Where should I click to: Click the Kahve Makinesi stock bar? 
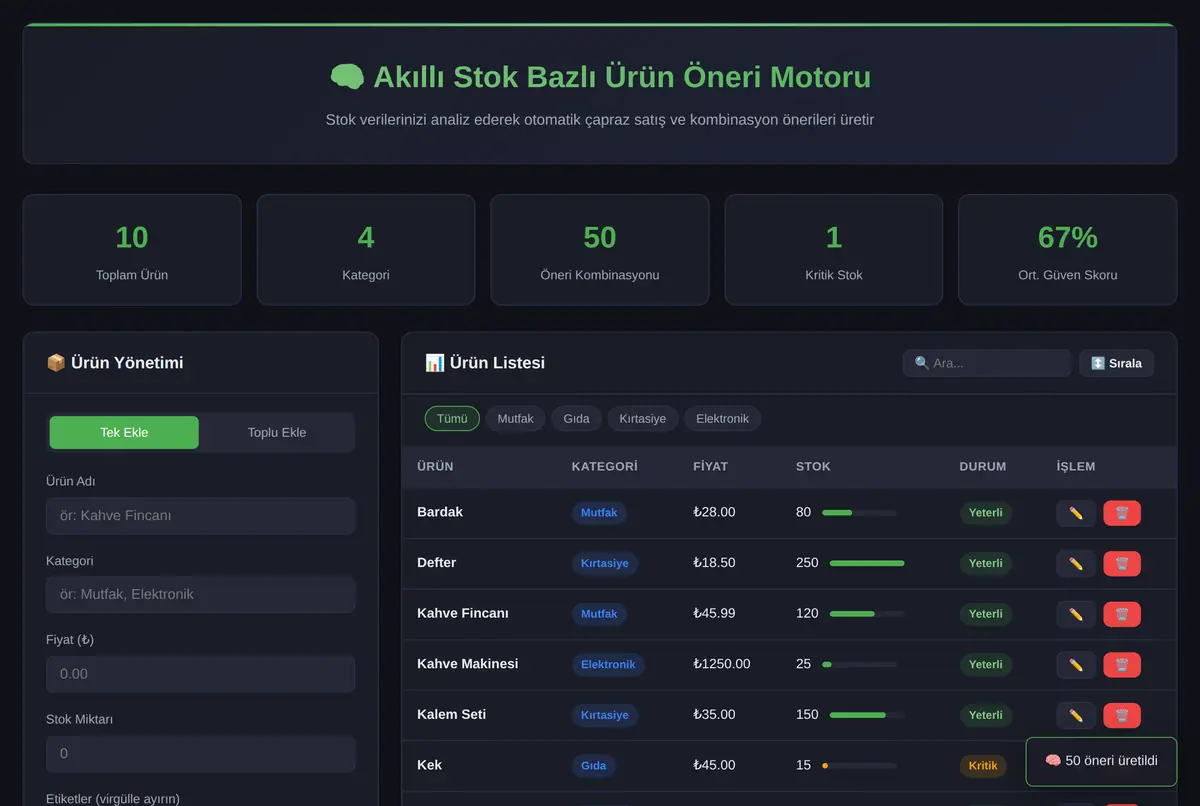click(859, 664)
